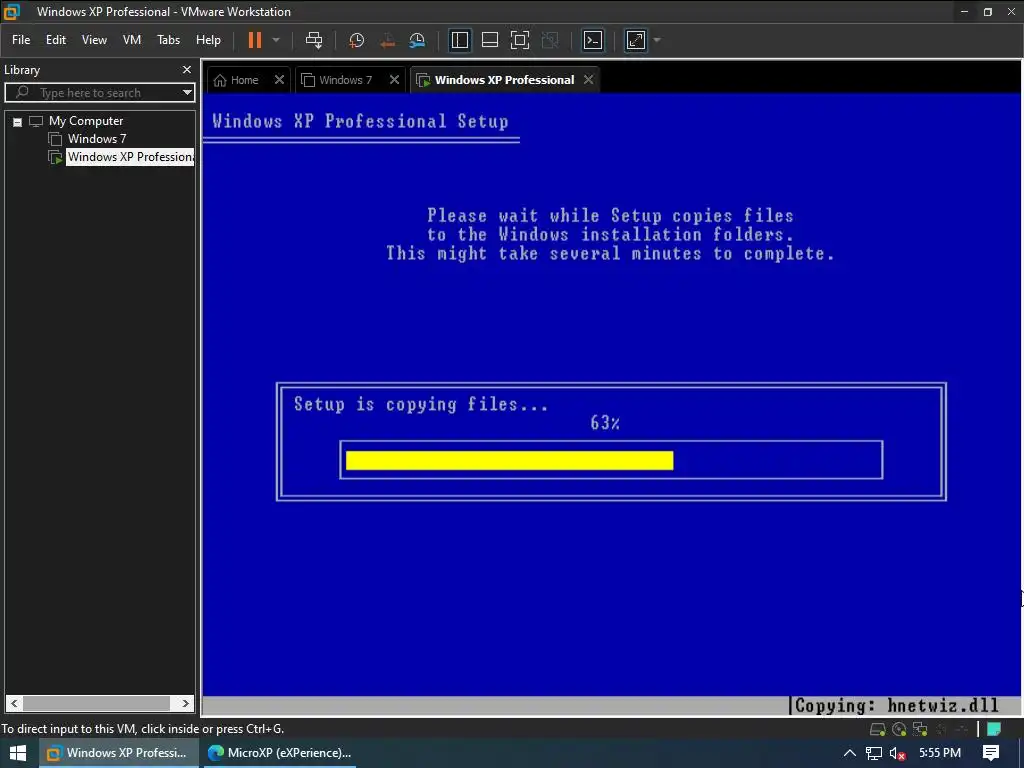Click the 'Setup is copying files...' text
1024x768 pixels.
coord(421,404)
